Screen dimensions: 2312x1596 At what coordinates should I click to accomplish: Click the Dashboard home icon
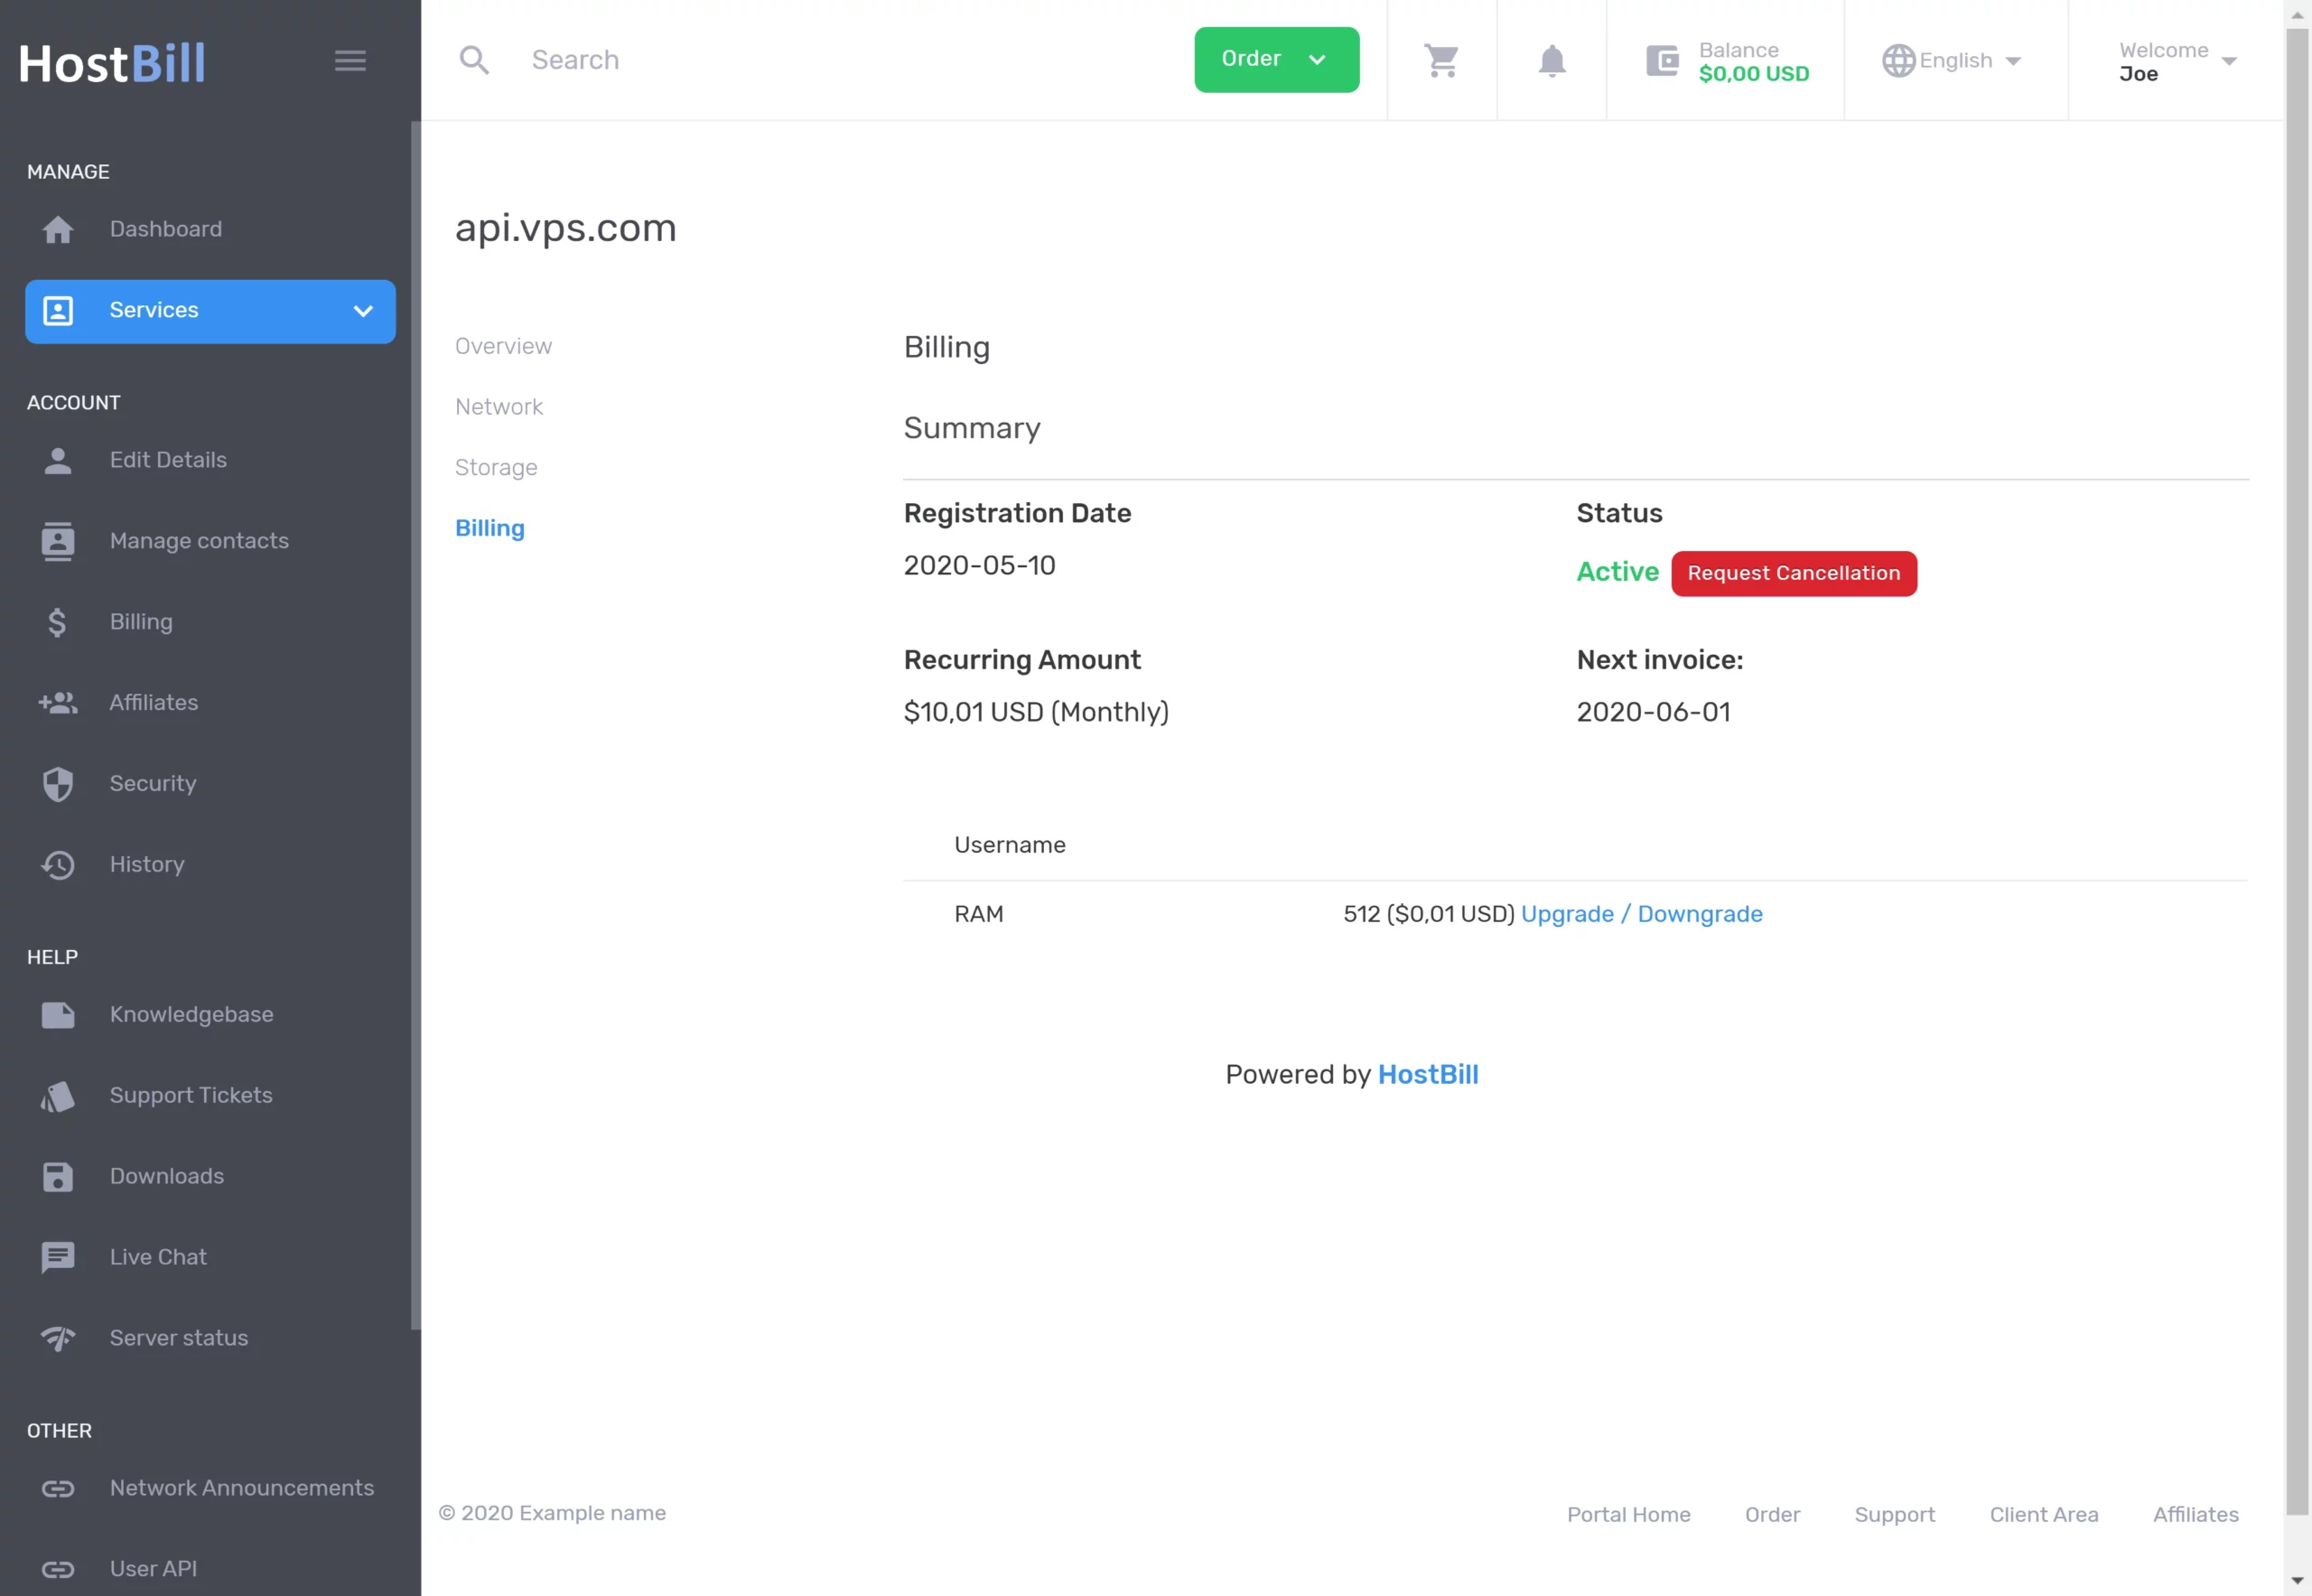[x=58, y=230]
